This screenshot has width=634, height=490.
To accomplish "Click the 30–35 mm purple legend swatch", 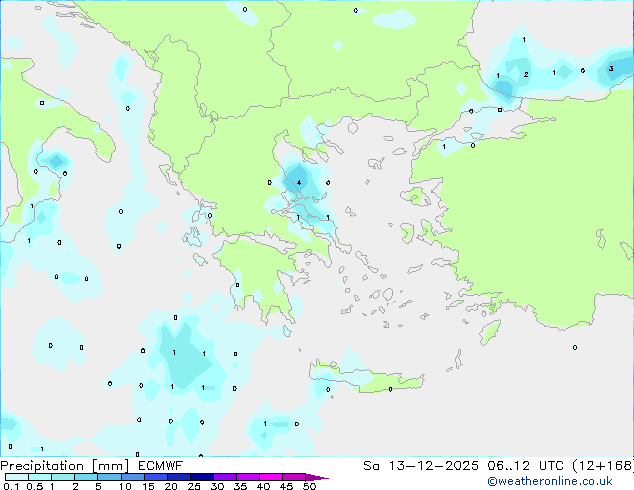I will pos(224,477).
